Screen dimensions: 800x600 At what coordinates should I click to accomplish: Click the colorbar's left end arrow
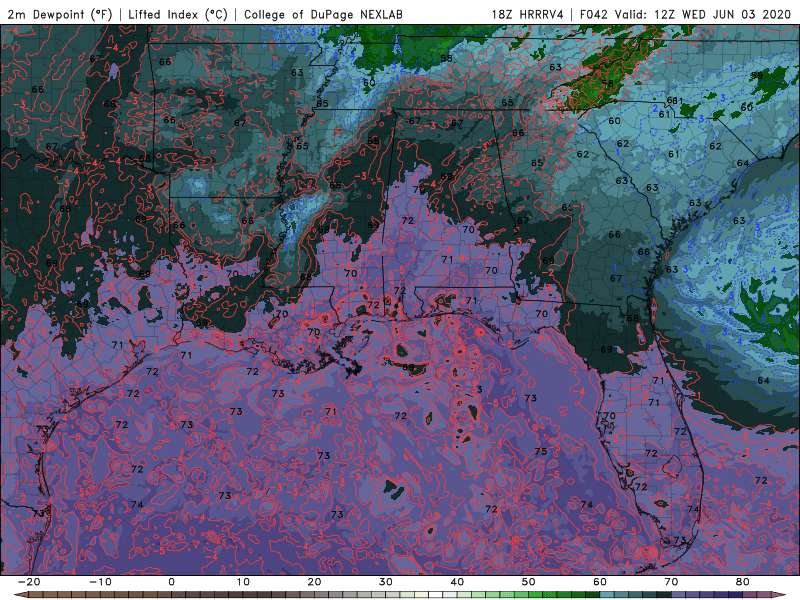coord(19,595)
